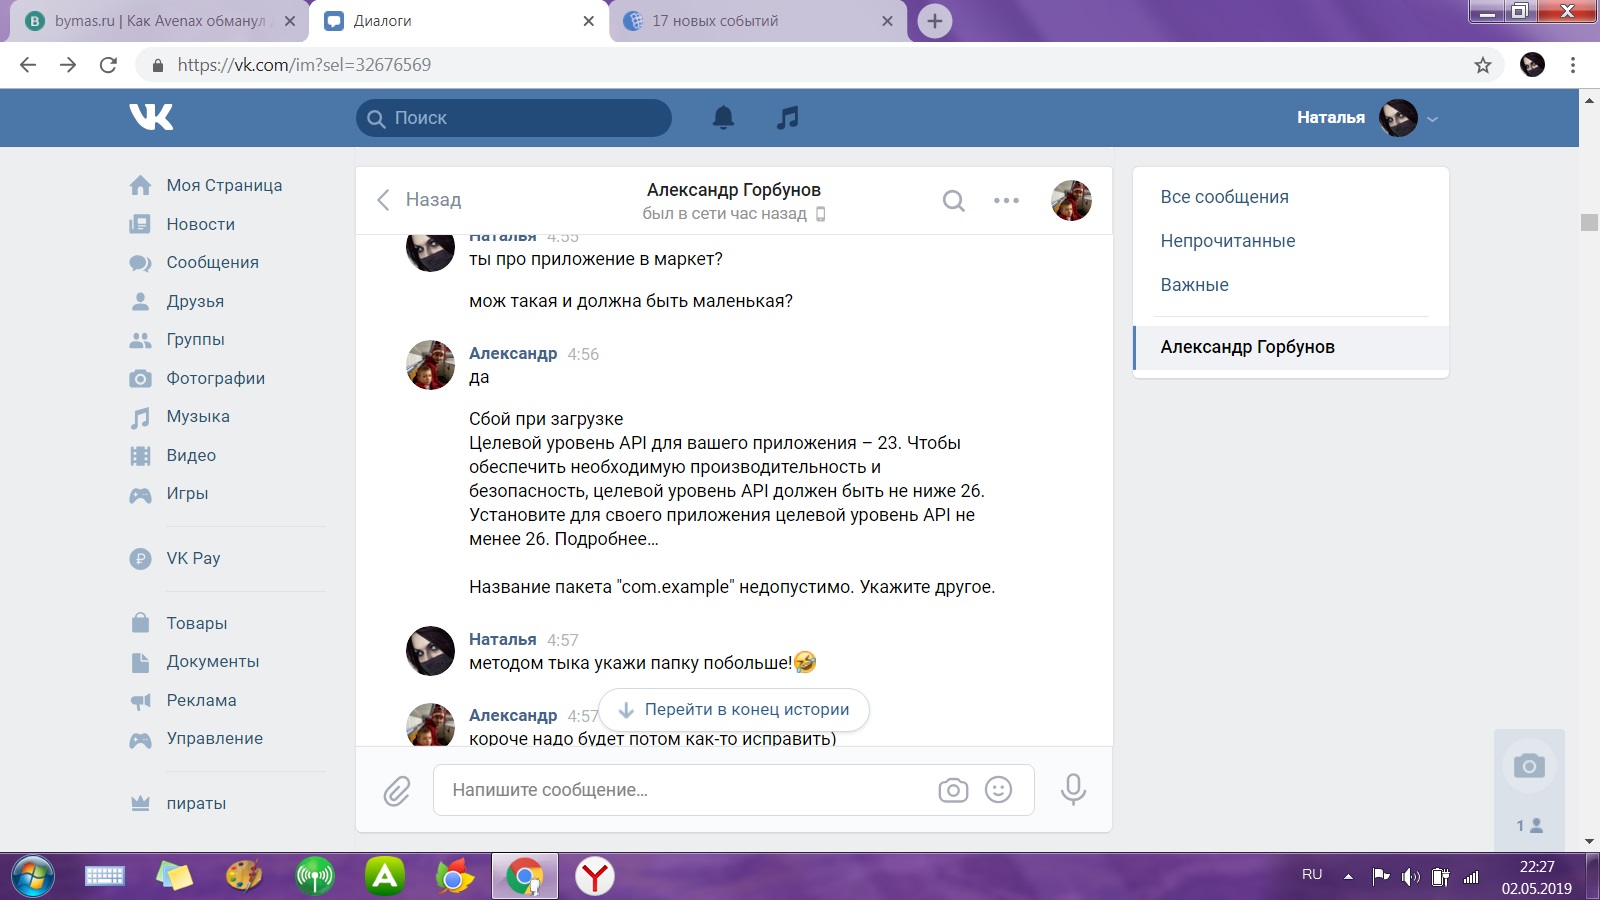Screen dimensions: 1600x900
Task: Open VK notifications bell
Action: point(723,118)
